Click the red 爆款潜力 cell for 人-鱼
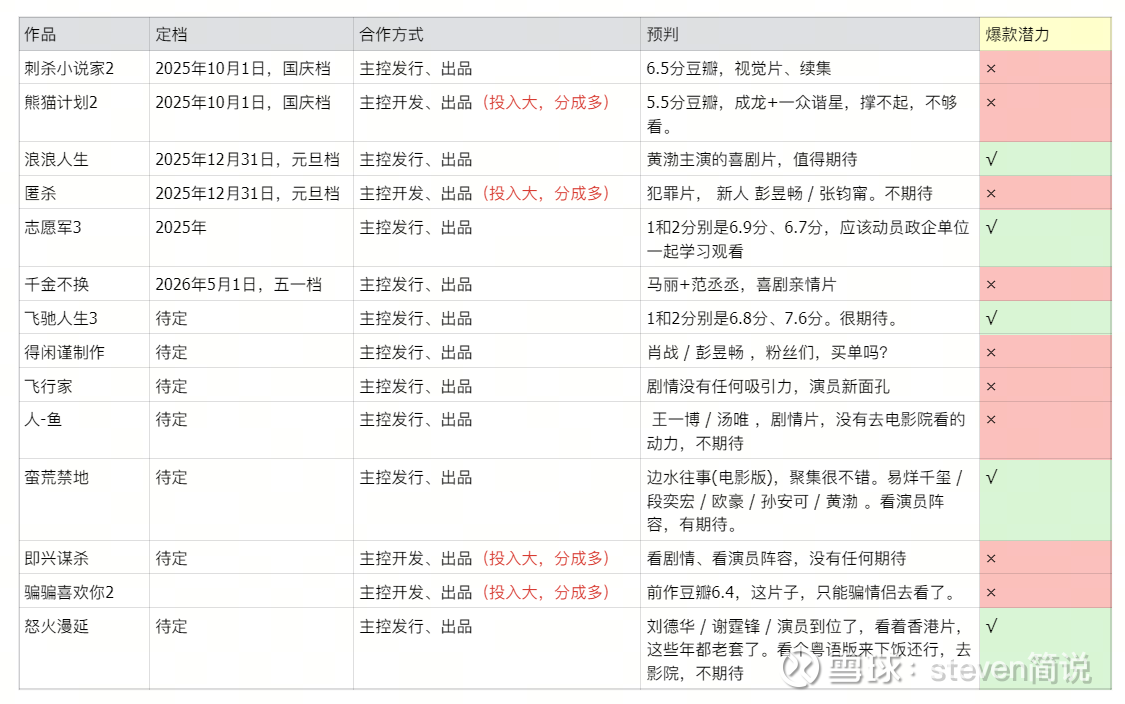The image size is (1125, 704). click(x=1044, y=430)
